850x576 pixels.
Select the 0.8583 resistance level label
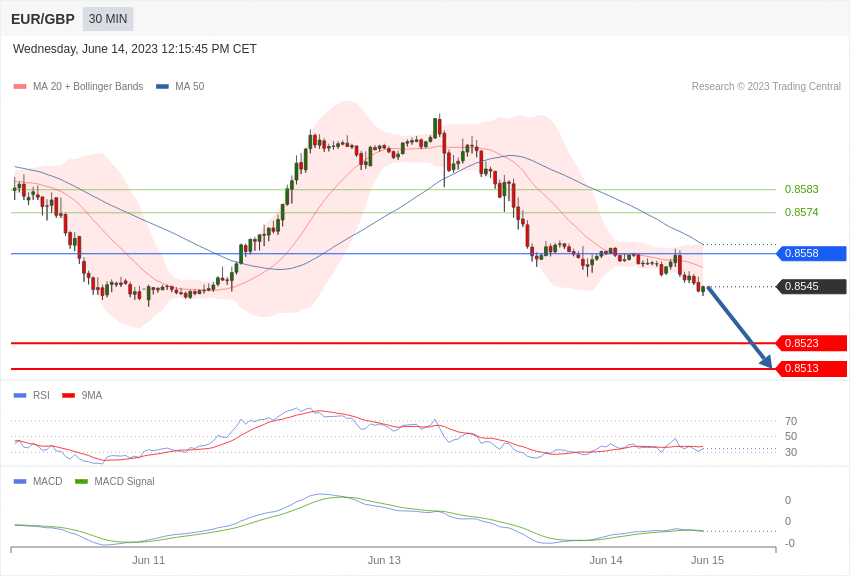[801, 189]
